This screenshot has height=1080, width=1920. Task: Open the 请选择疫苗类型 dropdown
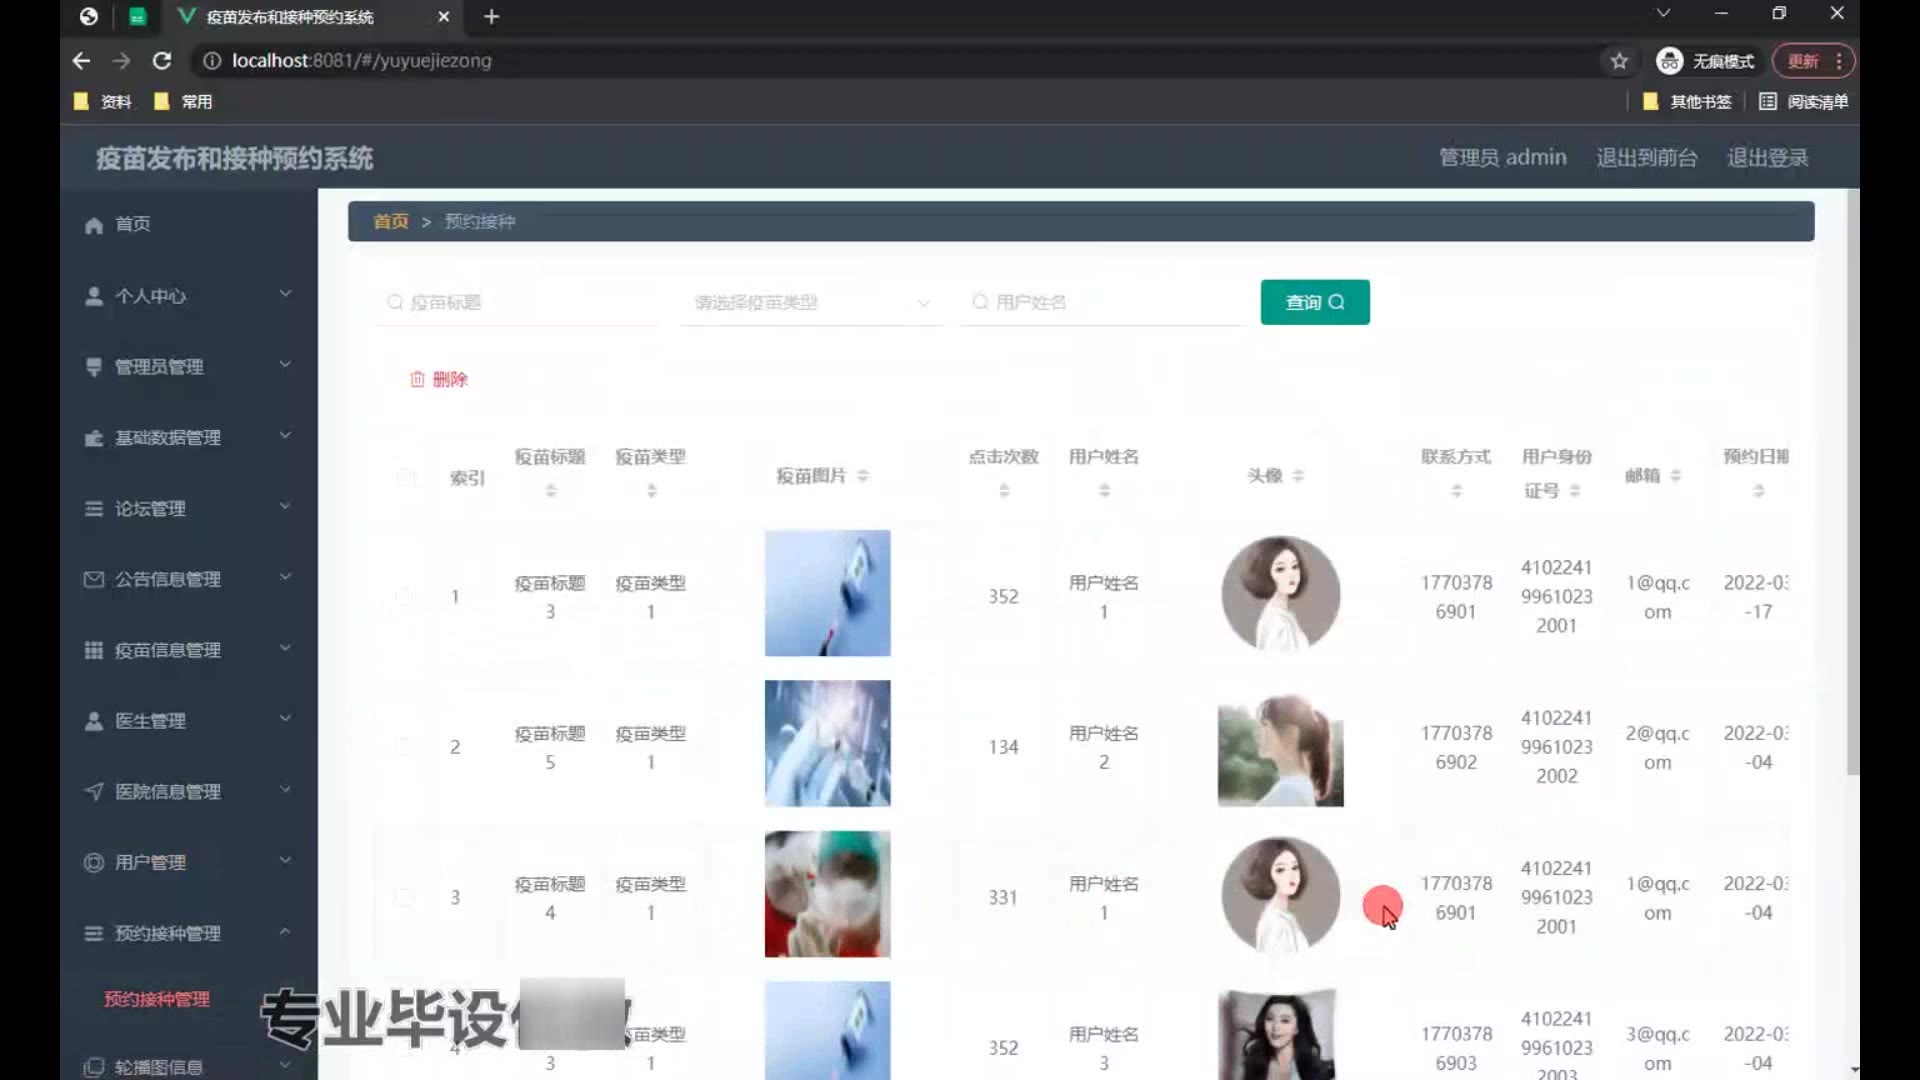coord(811,302)
